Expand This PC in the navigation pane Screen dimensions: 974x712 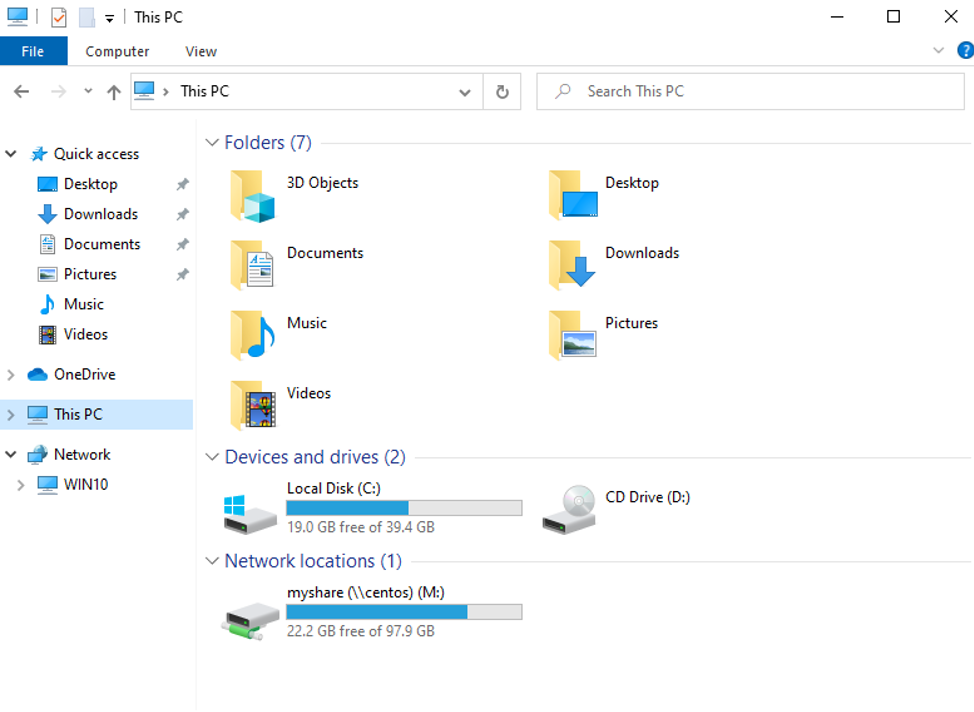tap(10, 414)
